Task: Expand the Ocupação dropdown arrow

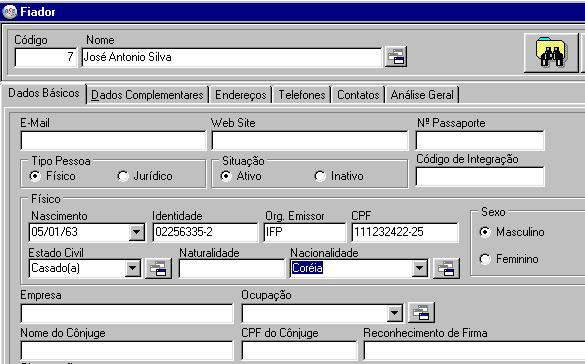Action: point(395,313)
